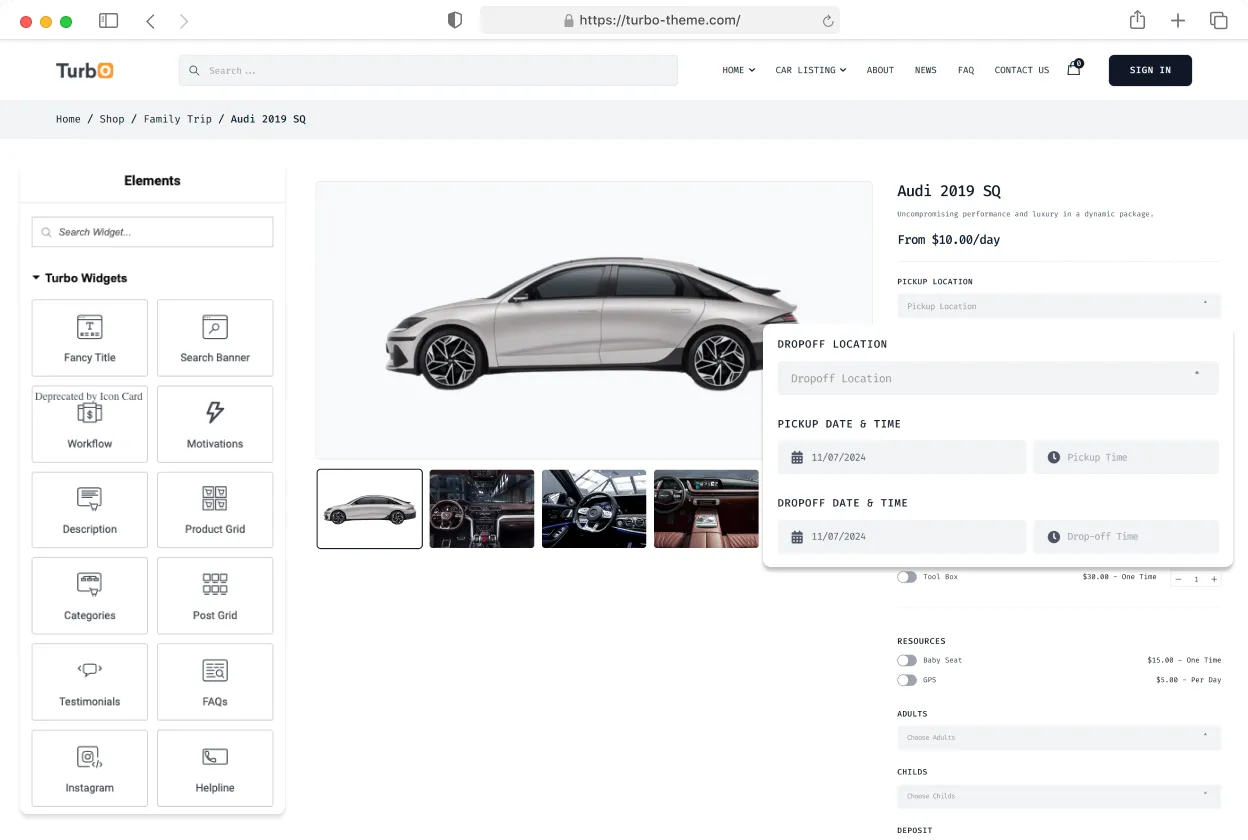Choose the Categories widget
The width and height of the screenshot is (1248, 840).
click(x=90, y=596)
